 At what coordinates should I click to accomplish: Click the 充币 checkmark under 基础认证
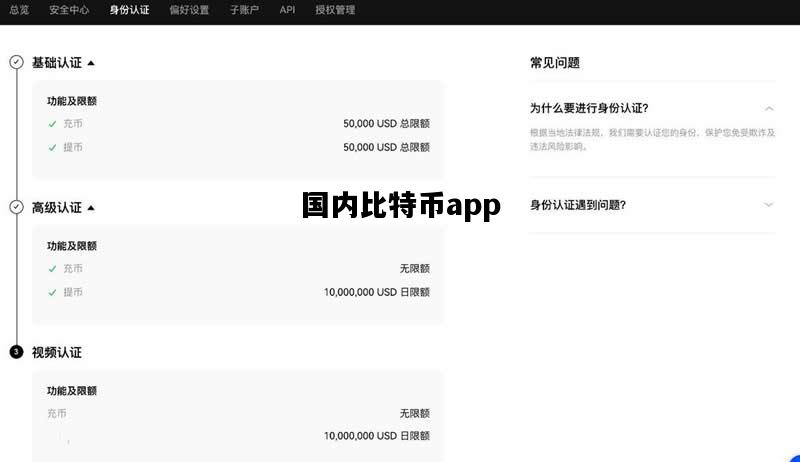(x=52, y=124)
